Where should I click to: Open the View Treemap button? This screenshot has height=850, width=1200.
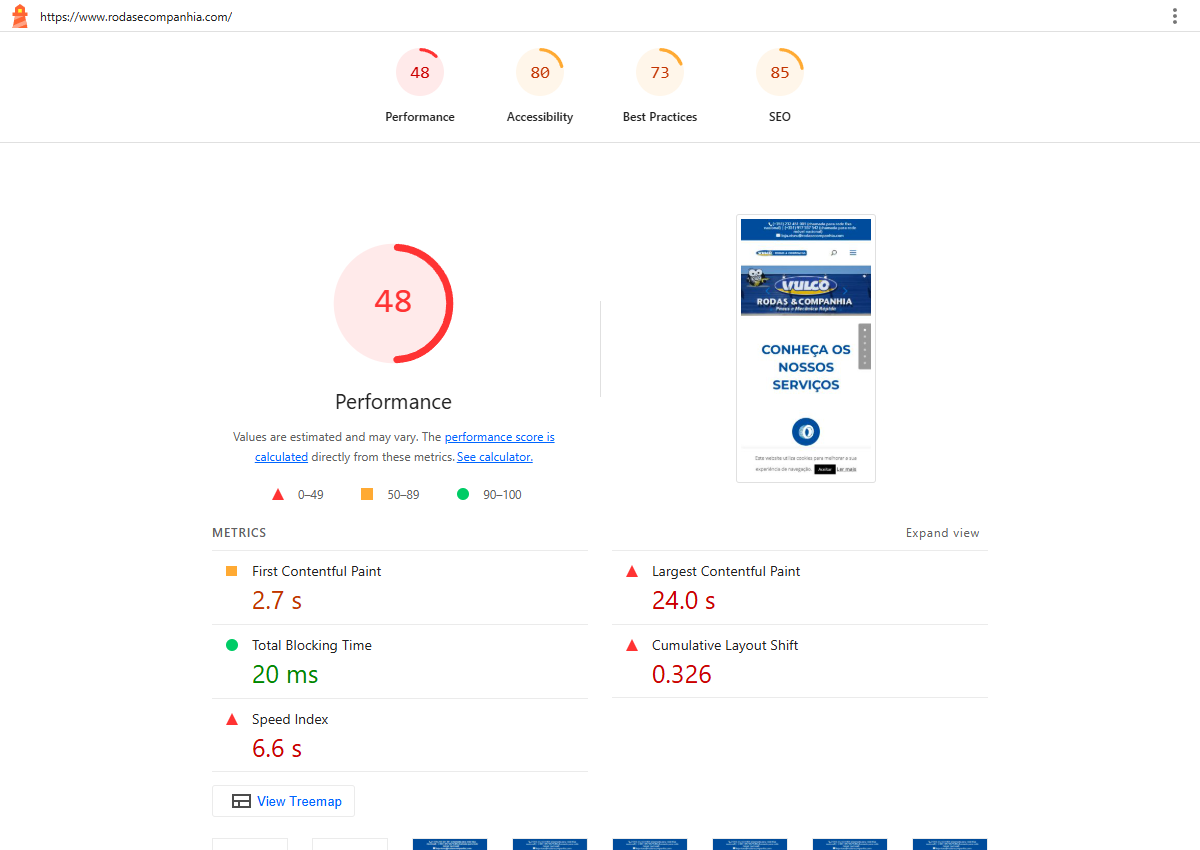tap(283, 801)
